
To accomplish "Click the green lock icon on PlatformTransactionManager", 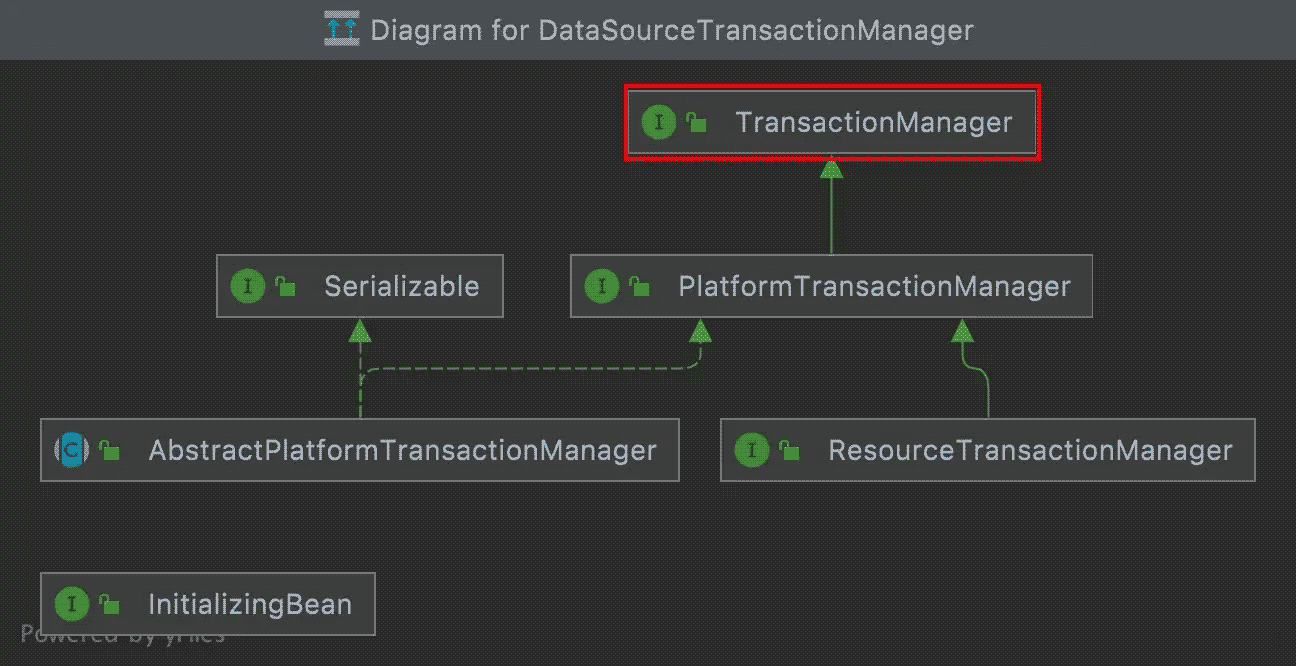I will tap(639, 288).
